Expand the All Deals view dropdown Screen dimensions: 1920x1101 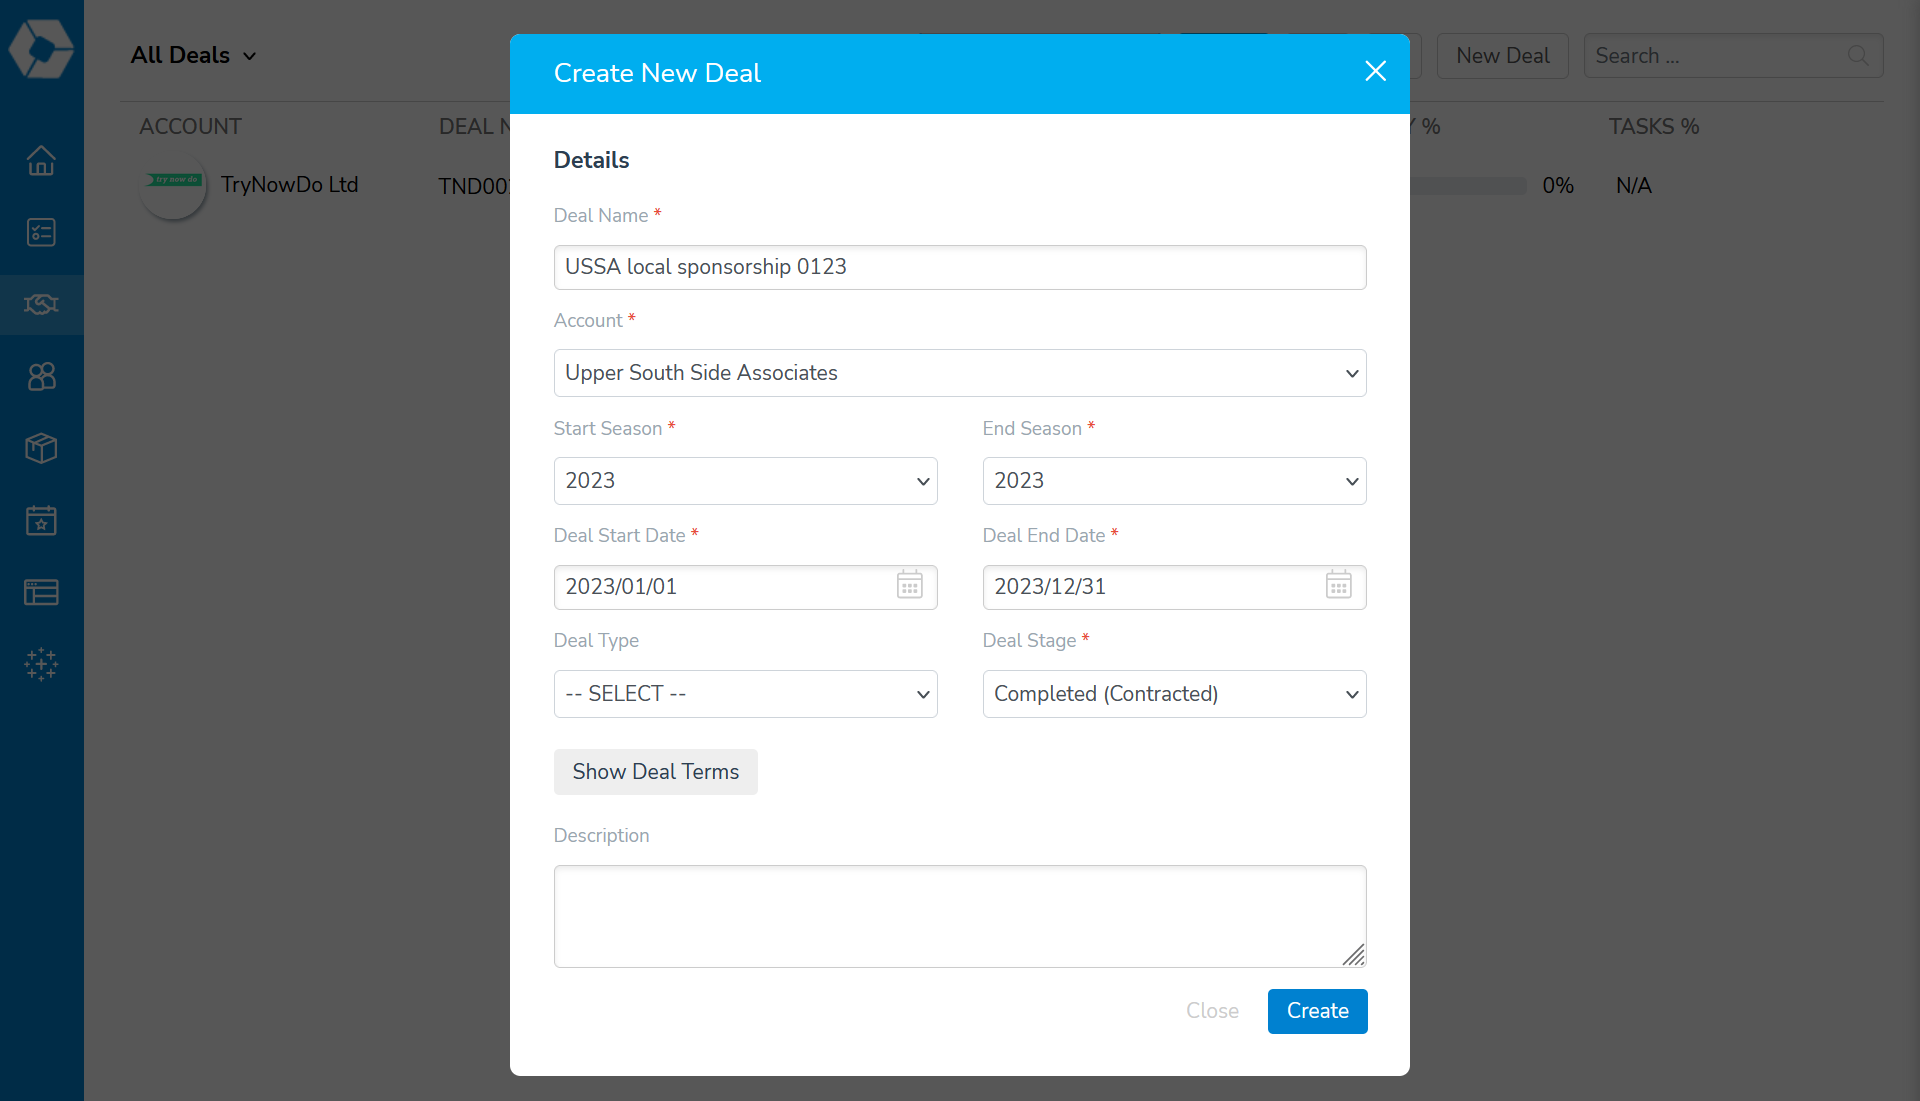[x=194, y=56]
